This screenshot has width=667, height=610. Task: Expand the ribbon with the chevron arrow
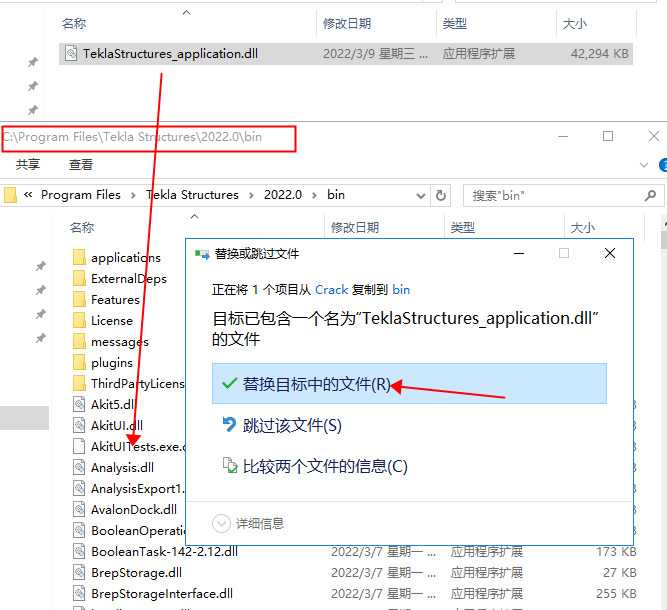pos(644,165)
